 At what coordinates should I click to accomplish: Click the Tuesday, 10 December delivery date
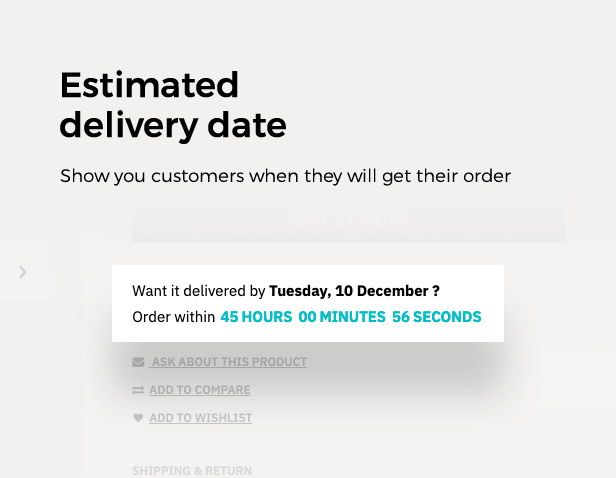click(x=348, y=291)
